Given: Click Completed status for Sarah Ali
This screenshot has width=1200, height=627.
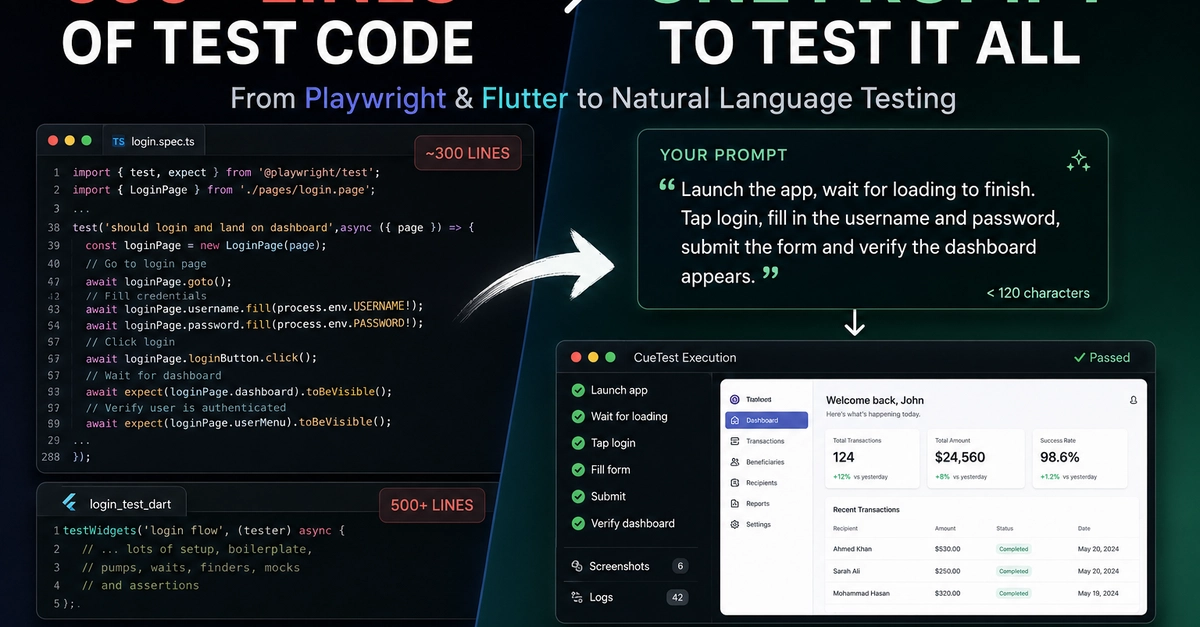Looking at the screenshot, I should pyautogui.click(x=1013, y=571).
